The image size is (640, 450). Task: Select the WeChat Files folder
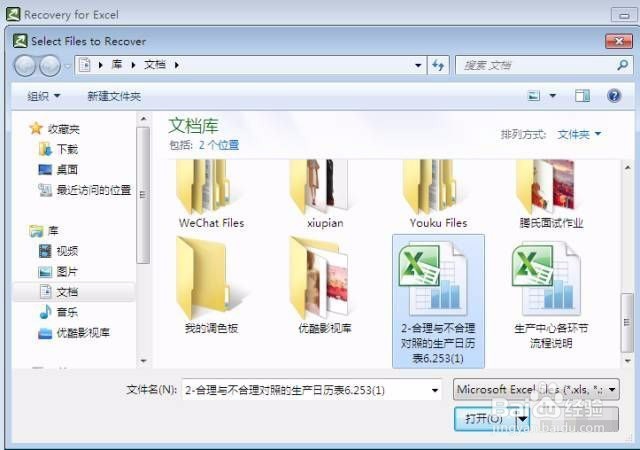[211, 194]
